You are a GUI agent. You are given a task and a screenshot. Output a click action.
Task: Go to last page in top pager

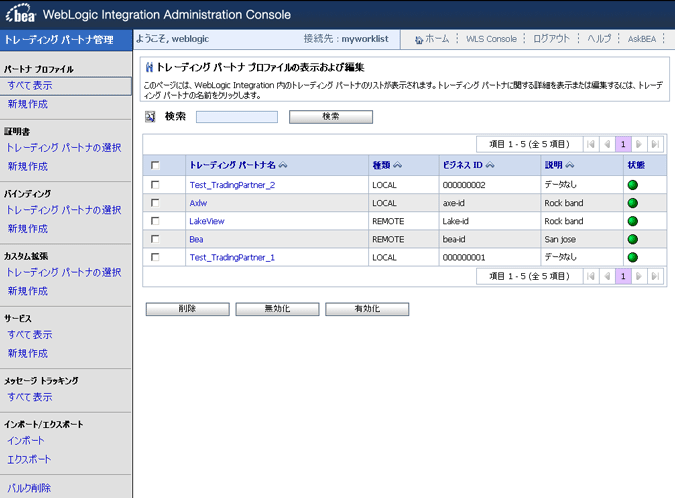[x=655, y=144]
